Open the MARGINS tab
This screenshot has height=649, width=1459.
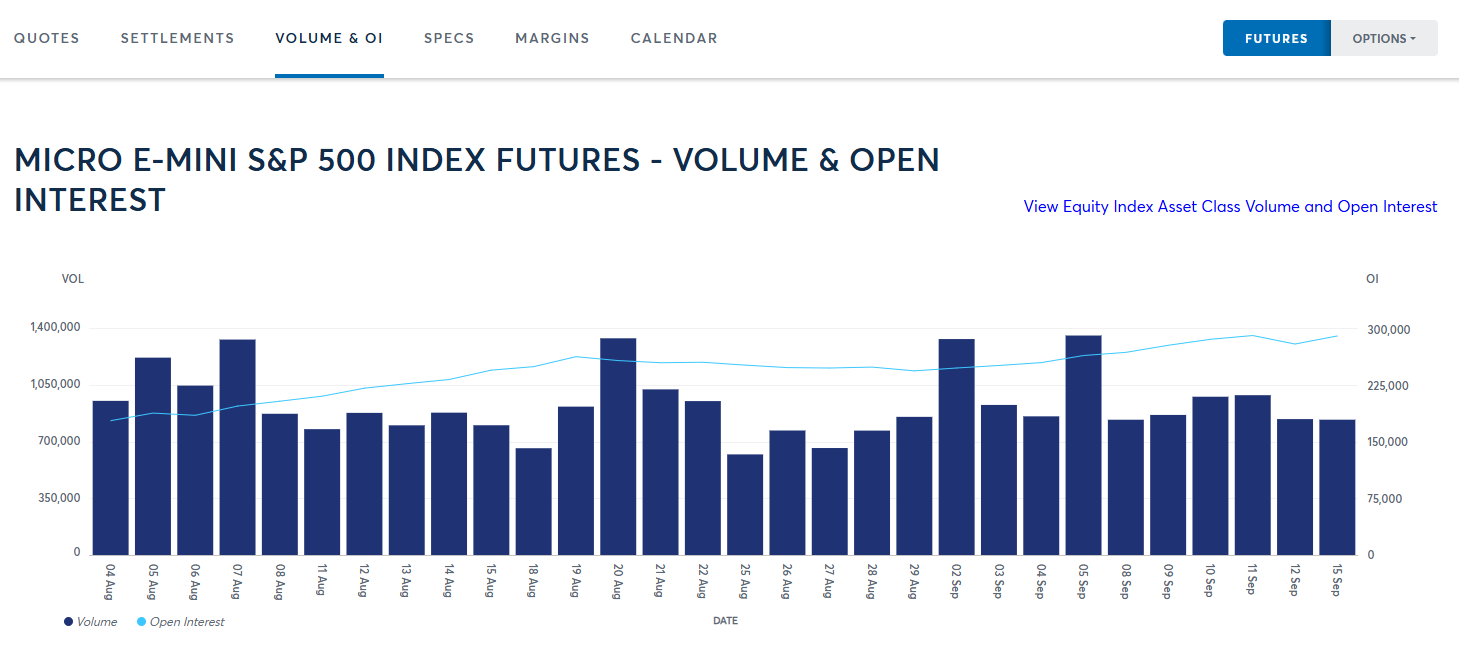(552, 38)
